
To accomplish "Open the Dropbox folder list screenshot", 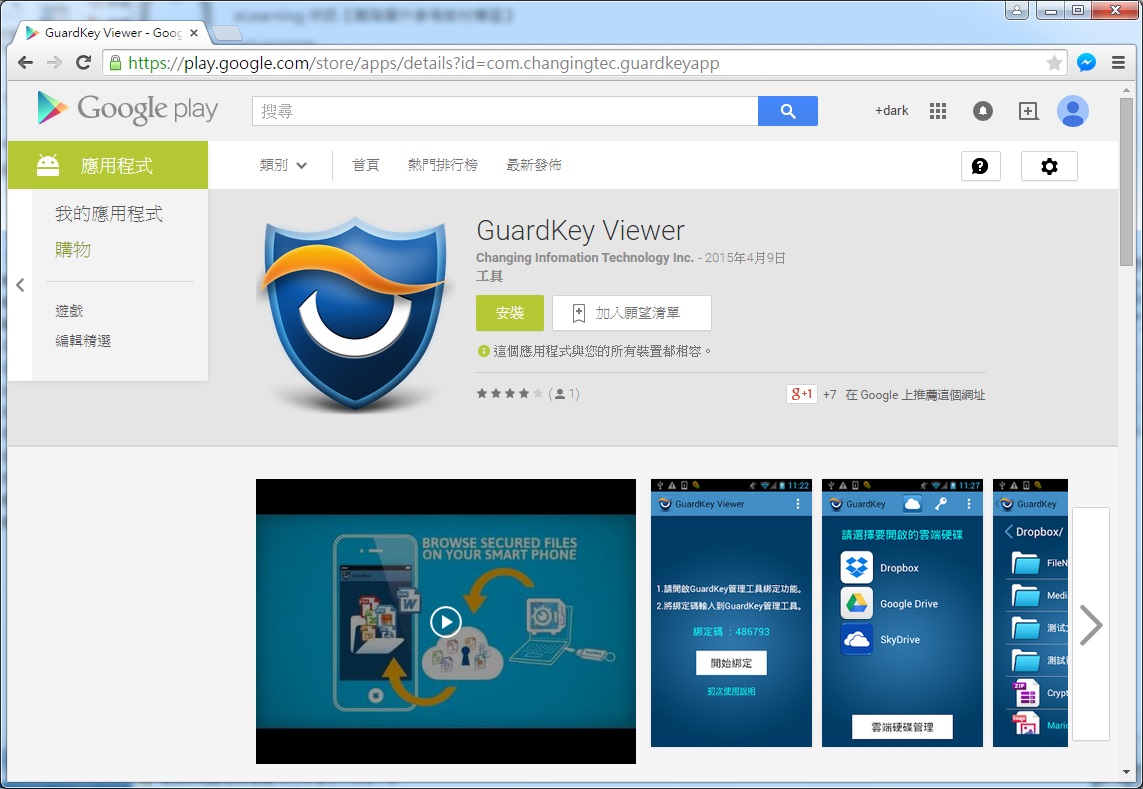I will pos(1030,613).
